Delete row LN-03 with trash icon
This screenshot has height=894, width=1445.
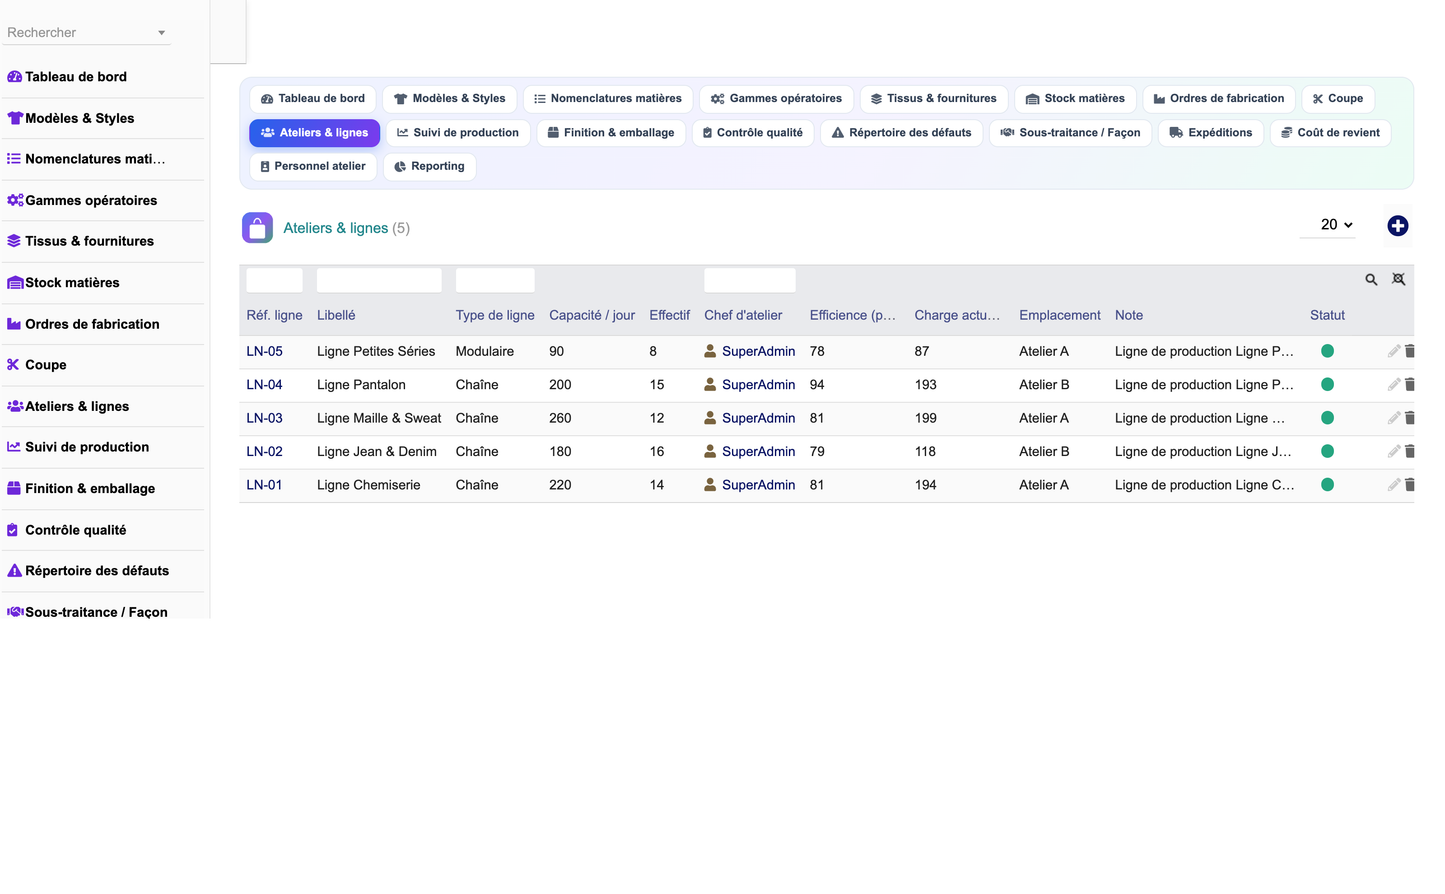pos(1410,418)
